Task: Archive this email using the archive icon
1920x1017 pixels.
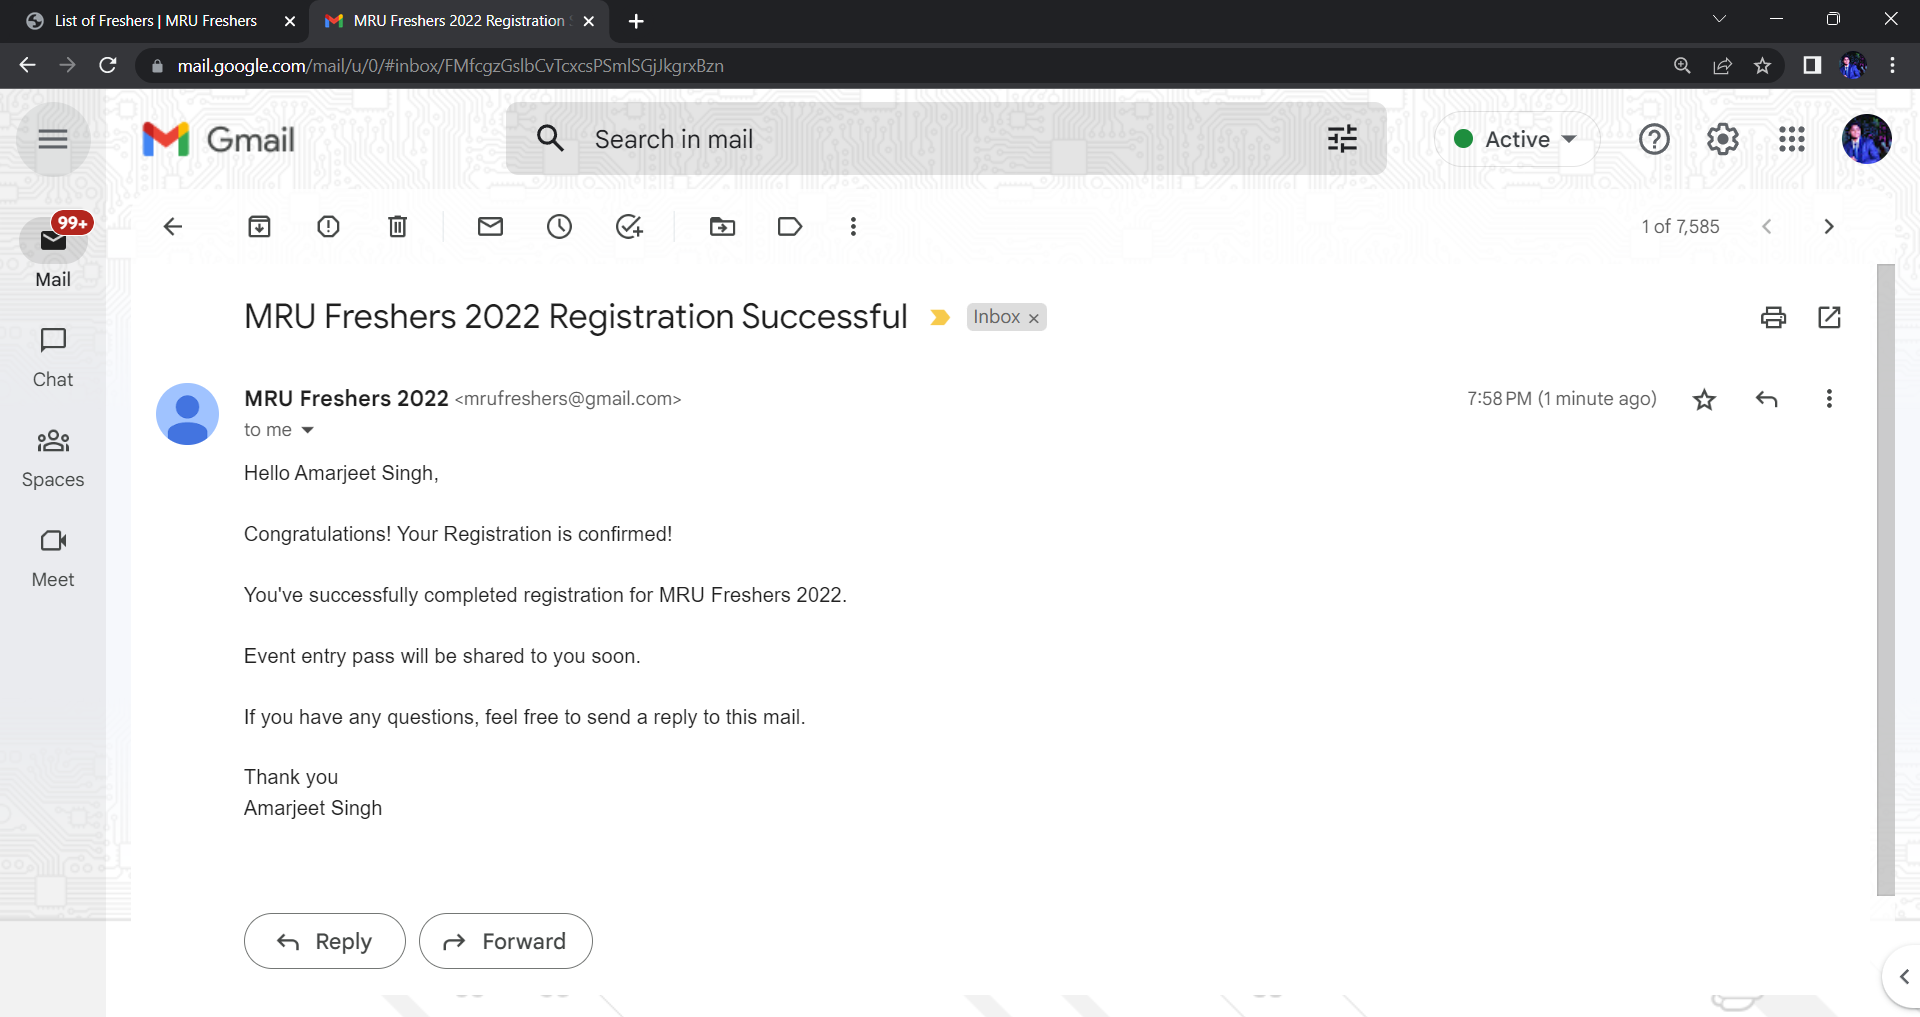Action: (259, 227)
